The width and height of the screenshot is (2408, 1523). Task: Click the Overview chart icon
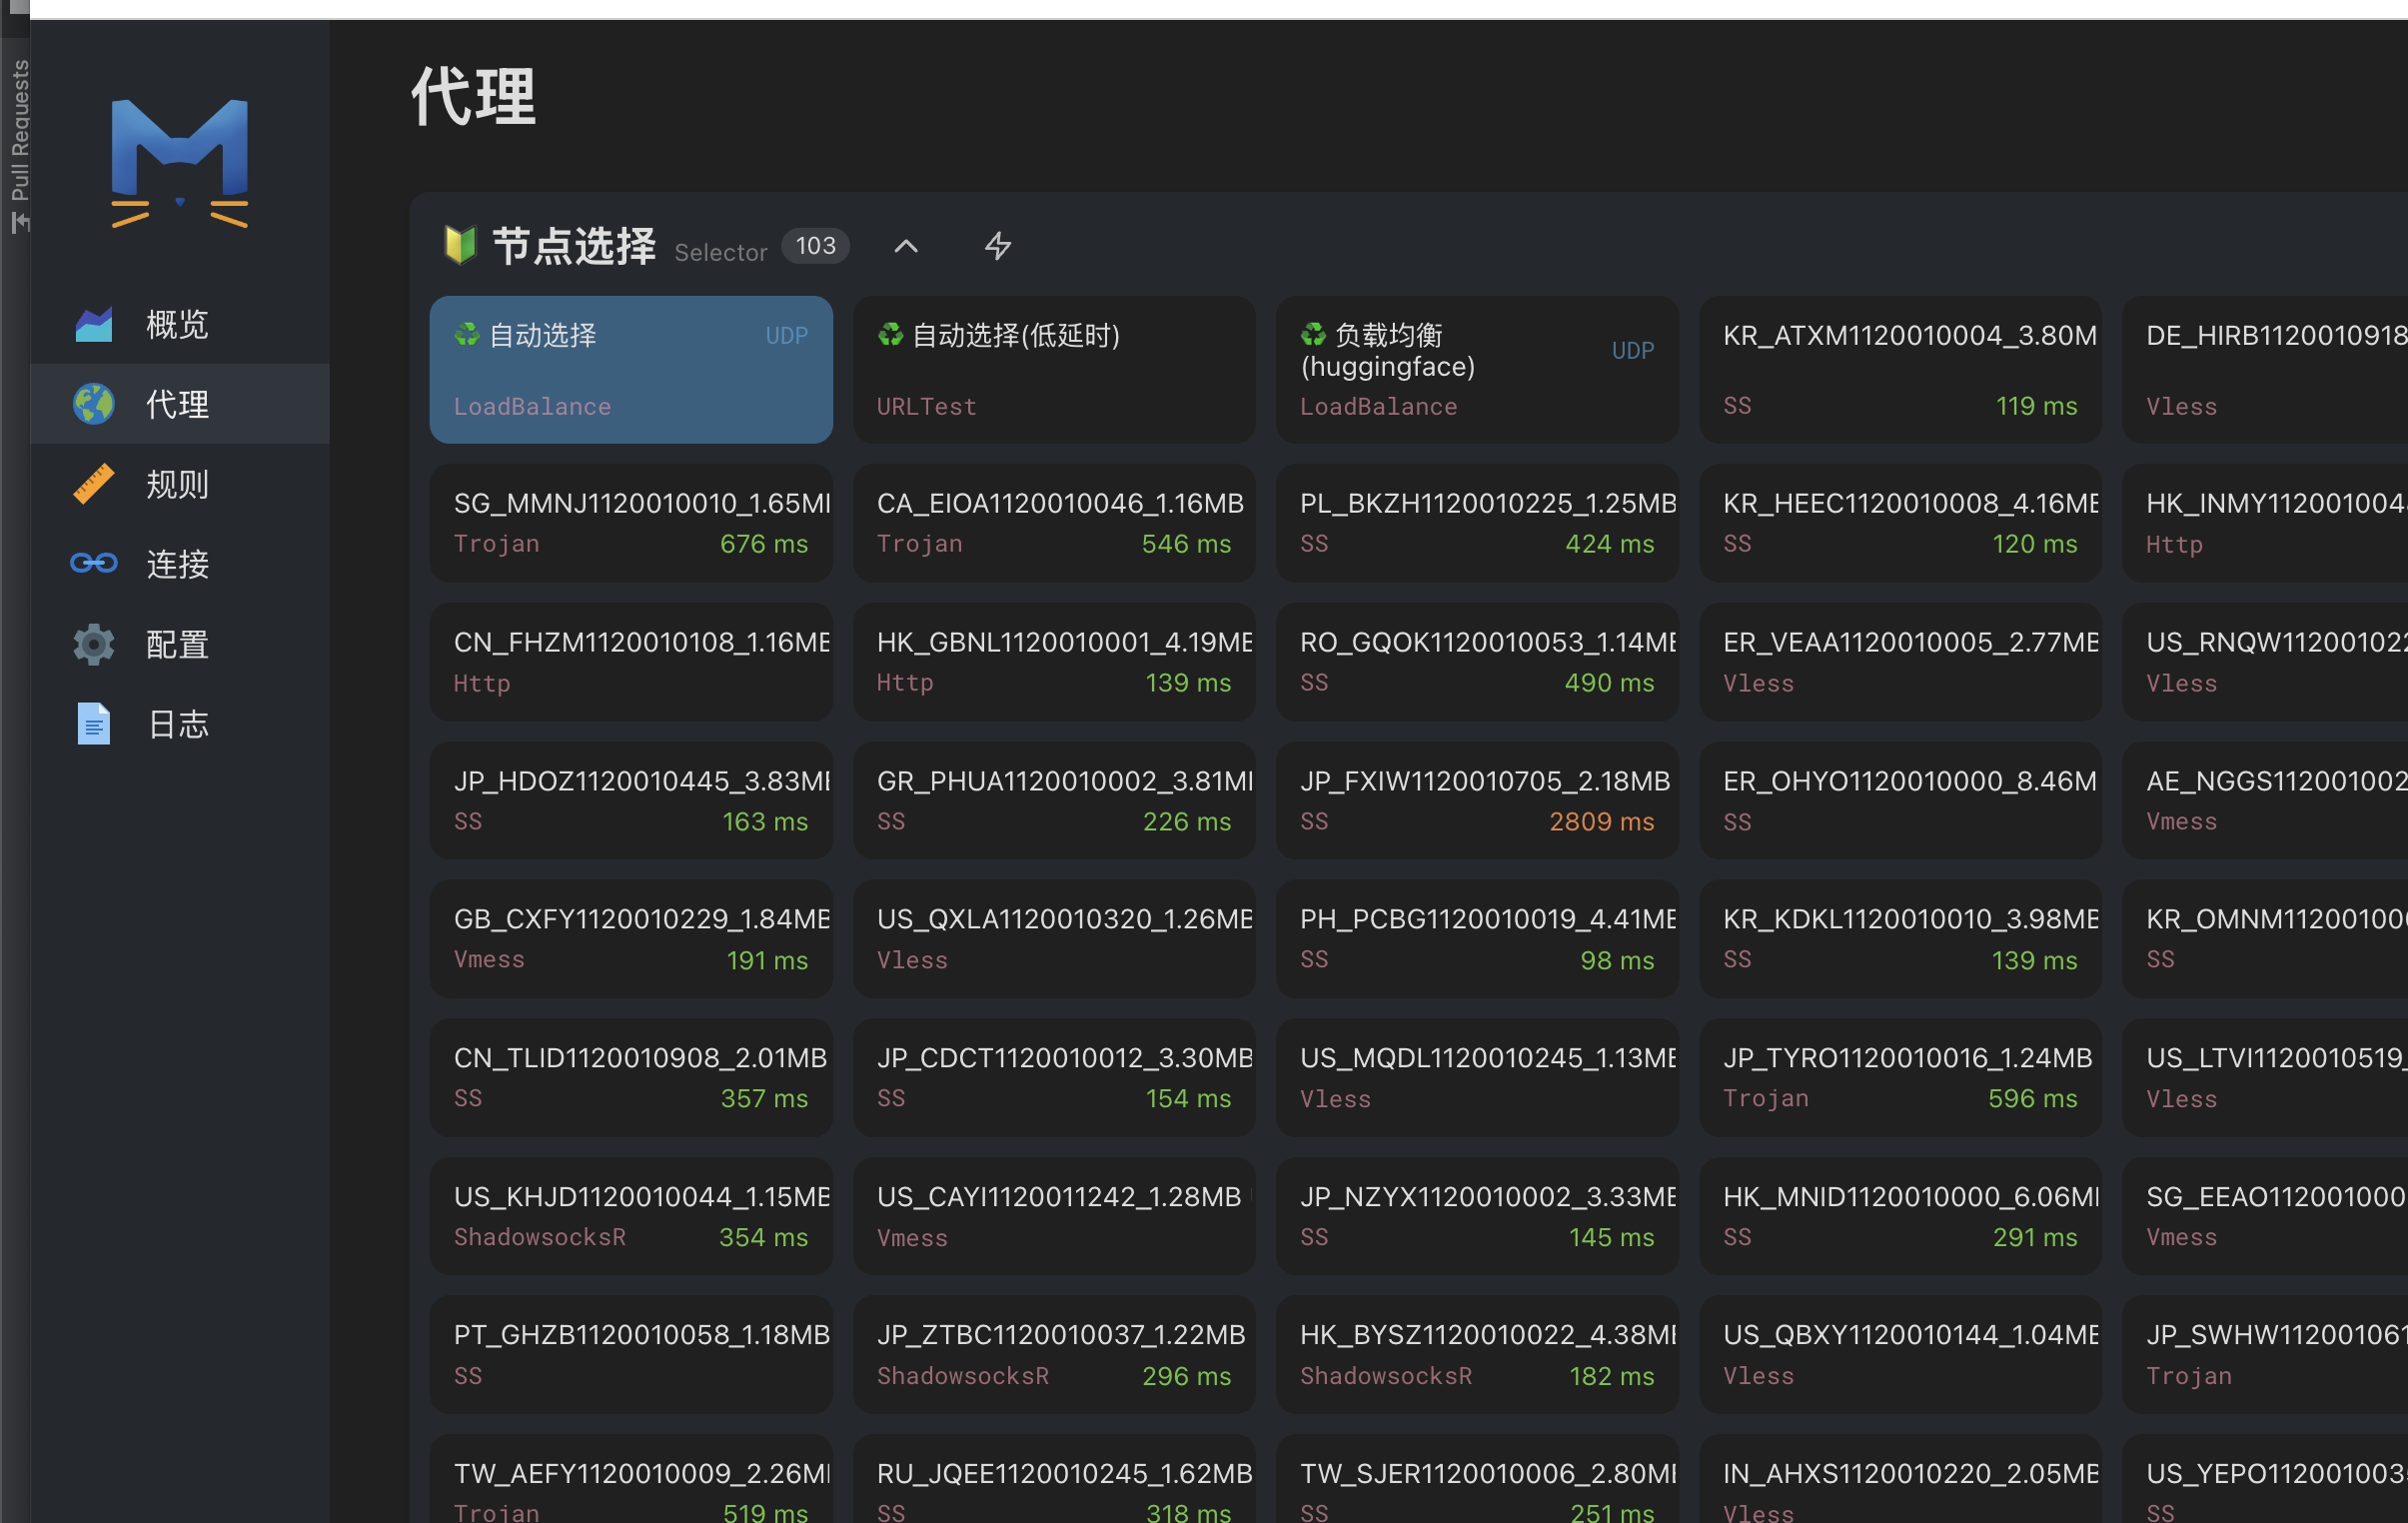[94, 324]
